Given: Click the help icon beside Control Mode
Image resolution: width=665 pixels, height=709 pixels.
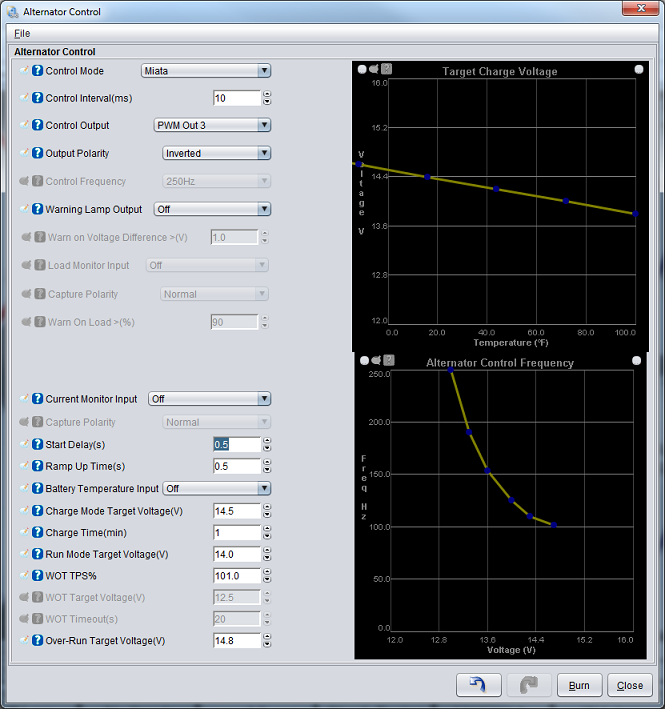Looking at the screenshot, I should click(38, 71).
